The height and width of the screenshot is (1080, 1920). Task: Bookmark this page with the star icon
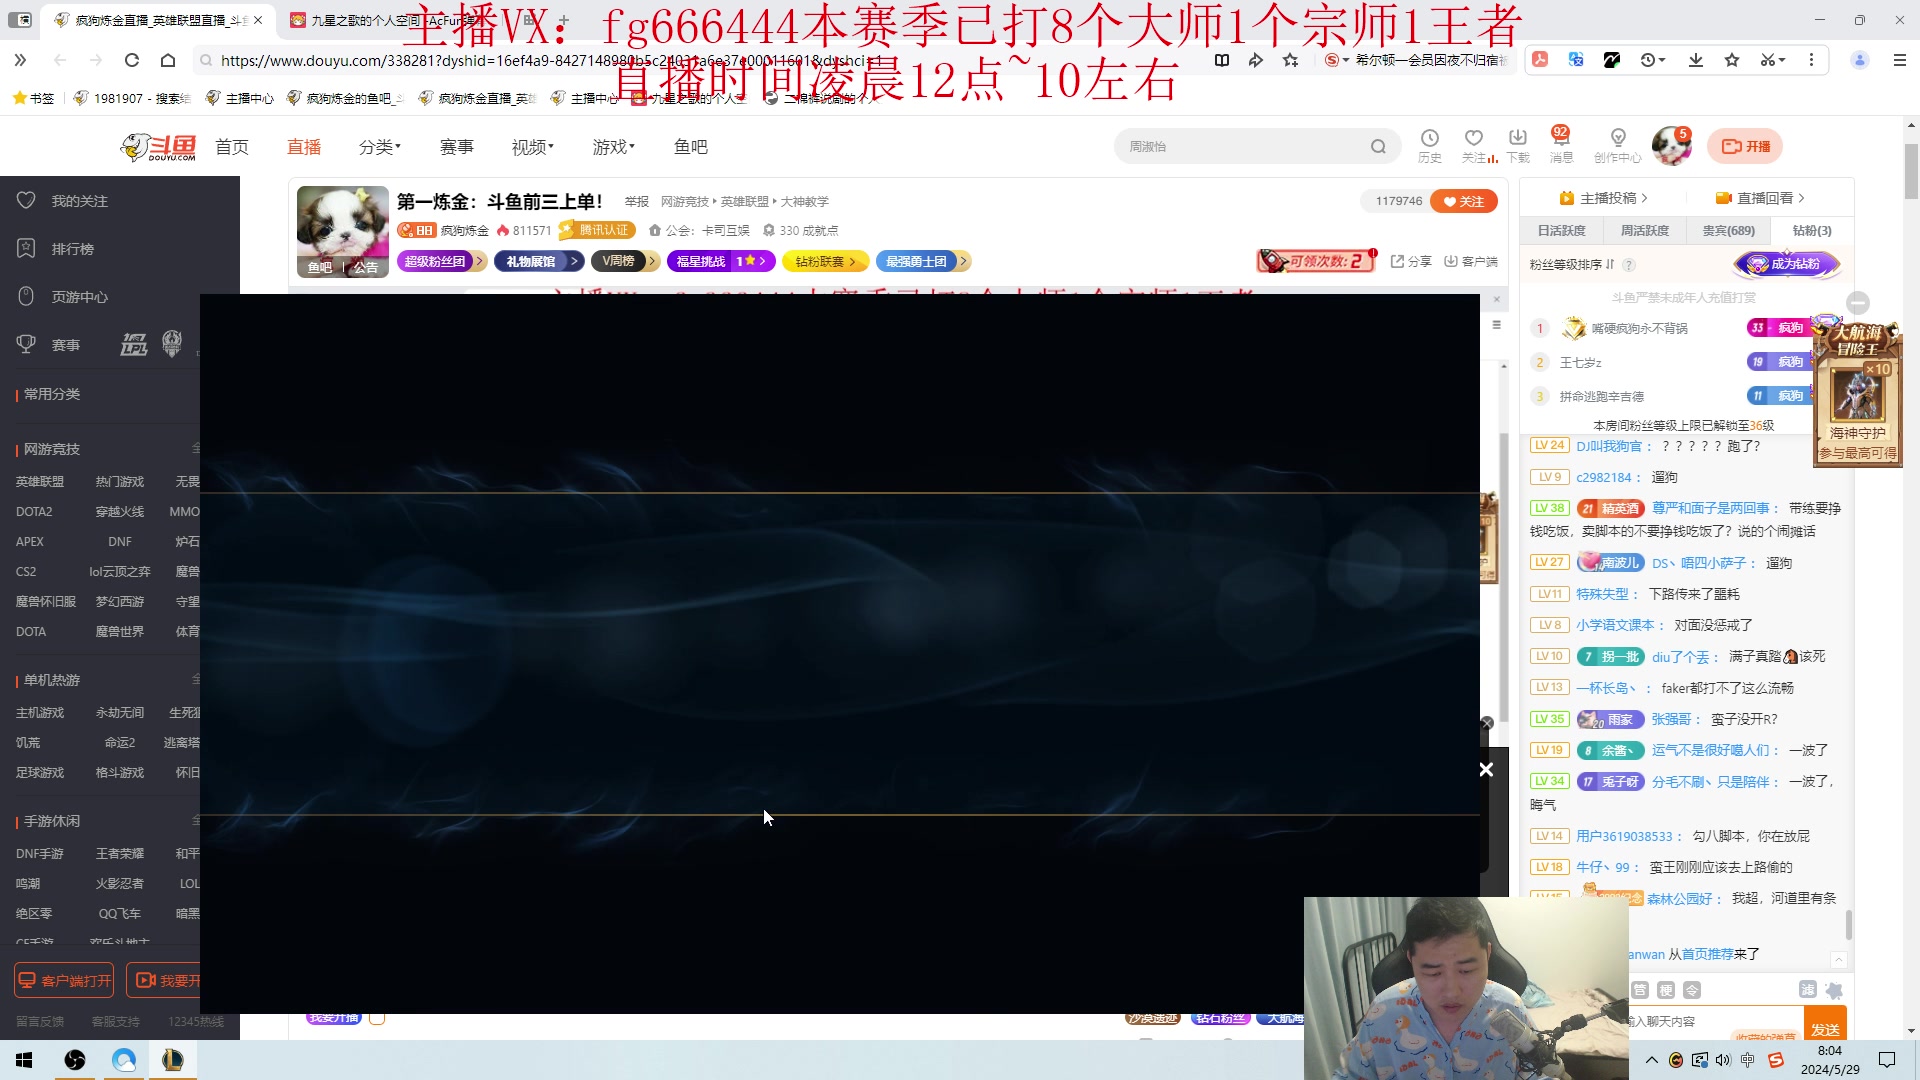(1291, 60)
